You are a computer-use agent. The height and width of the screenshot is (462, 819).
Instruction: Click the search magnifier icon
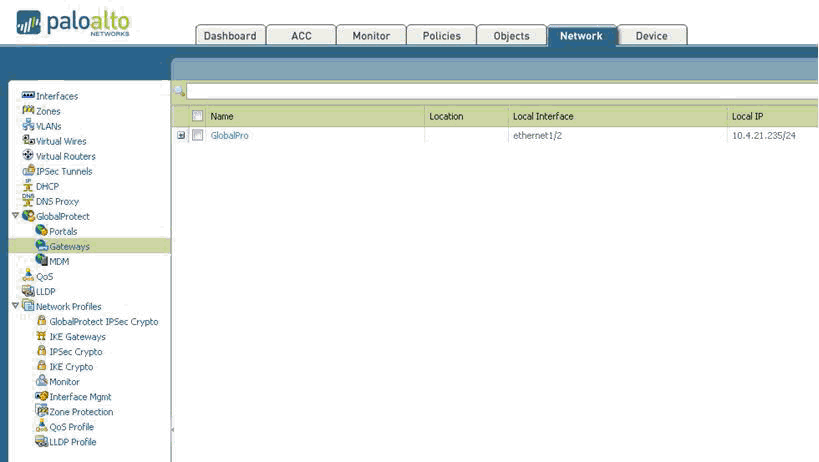(x=180, y=91)
